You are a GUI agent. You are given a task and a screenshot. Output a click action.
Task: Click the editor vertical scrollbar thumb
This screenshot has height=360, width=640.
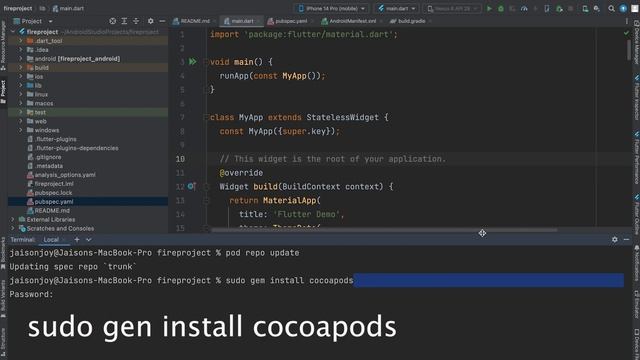point(629,49)
